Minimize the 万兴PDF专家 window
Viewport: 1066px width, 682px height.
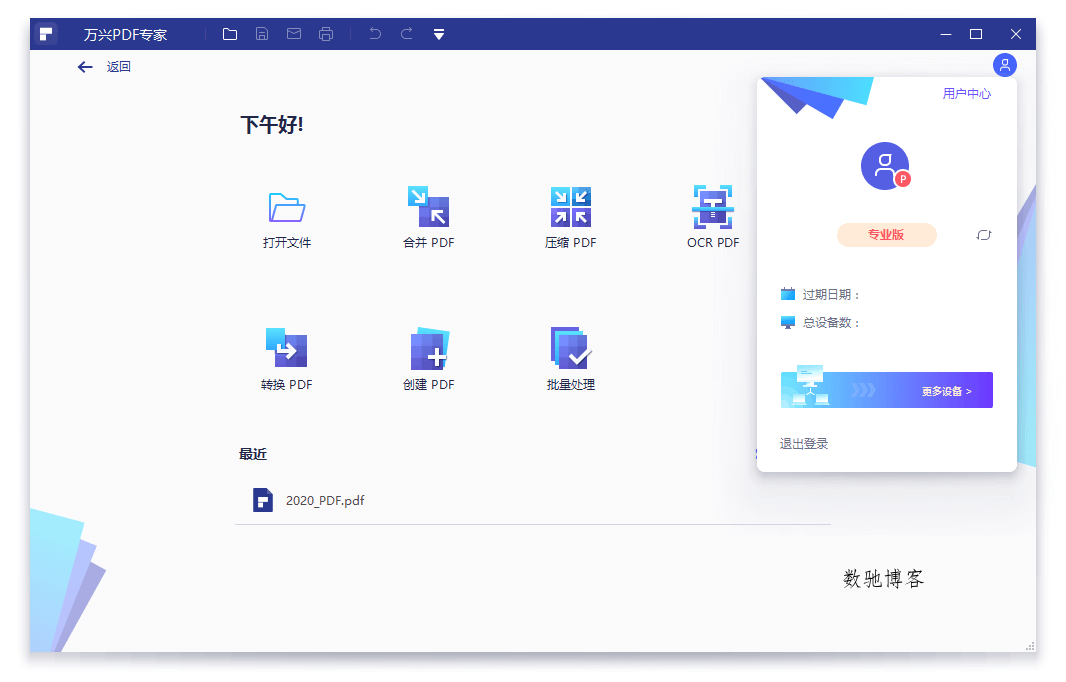(x=946, y=34)
